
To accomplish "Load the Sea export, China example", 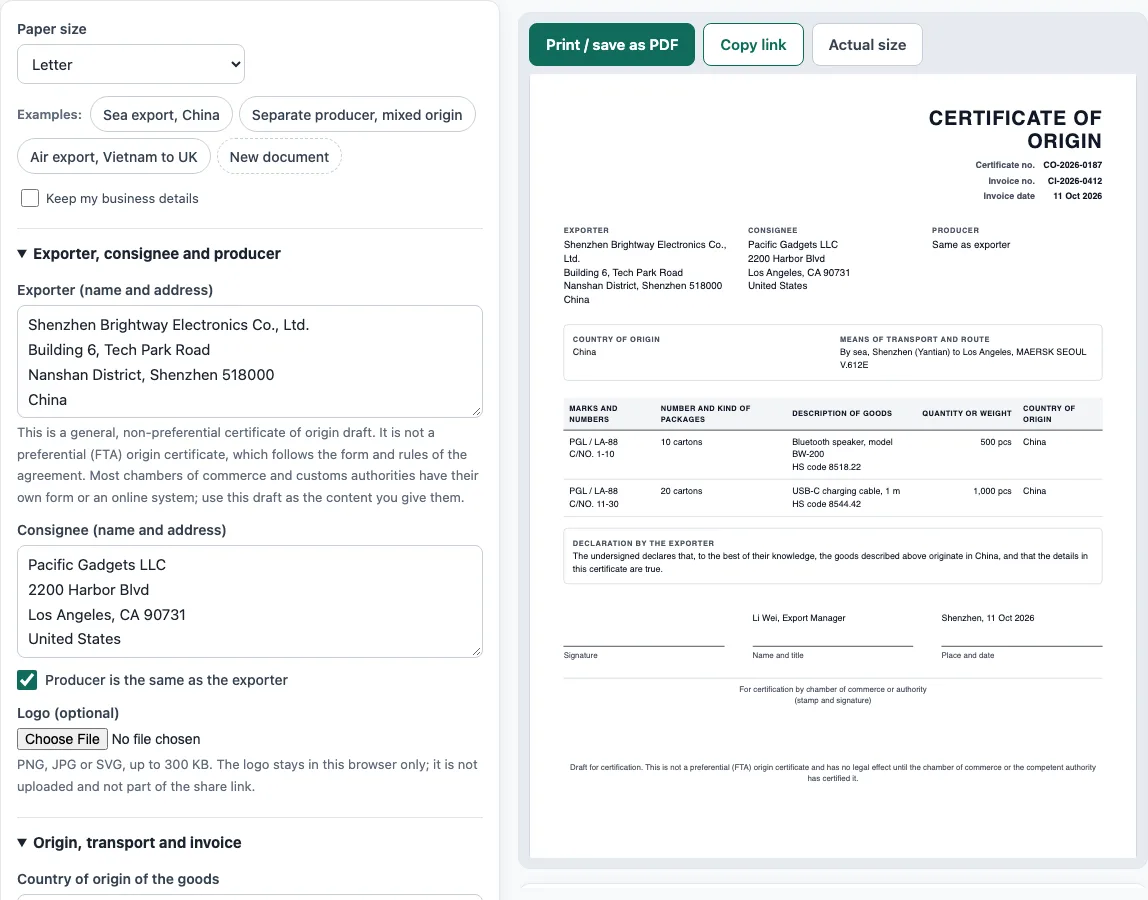I will 161,115.
